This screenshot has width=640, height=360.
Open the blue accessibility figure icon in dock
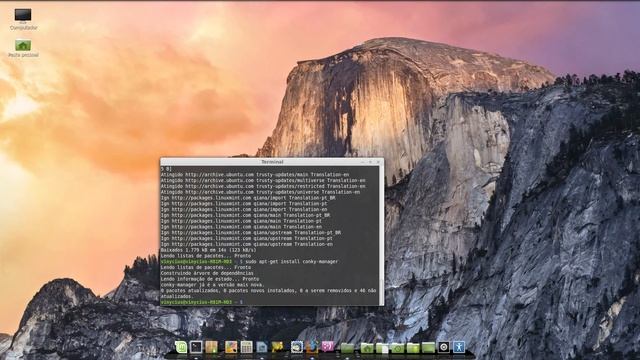pyautogui.click(x=459, y=347)
